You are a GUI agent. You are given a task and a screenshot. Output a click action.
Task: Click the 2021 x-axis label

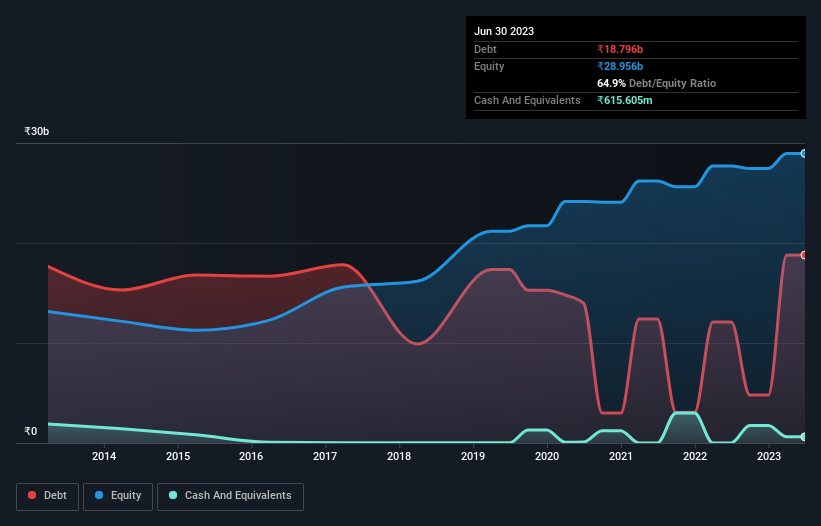pos(621,456)
